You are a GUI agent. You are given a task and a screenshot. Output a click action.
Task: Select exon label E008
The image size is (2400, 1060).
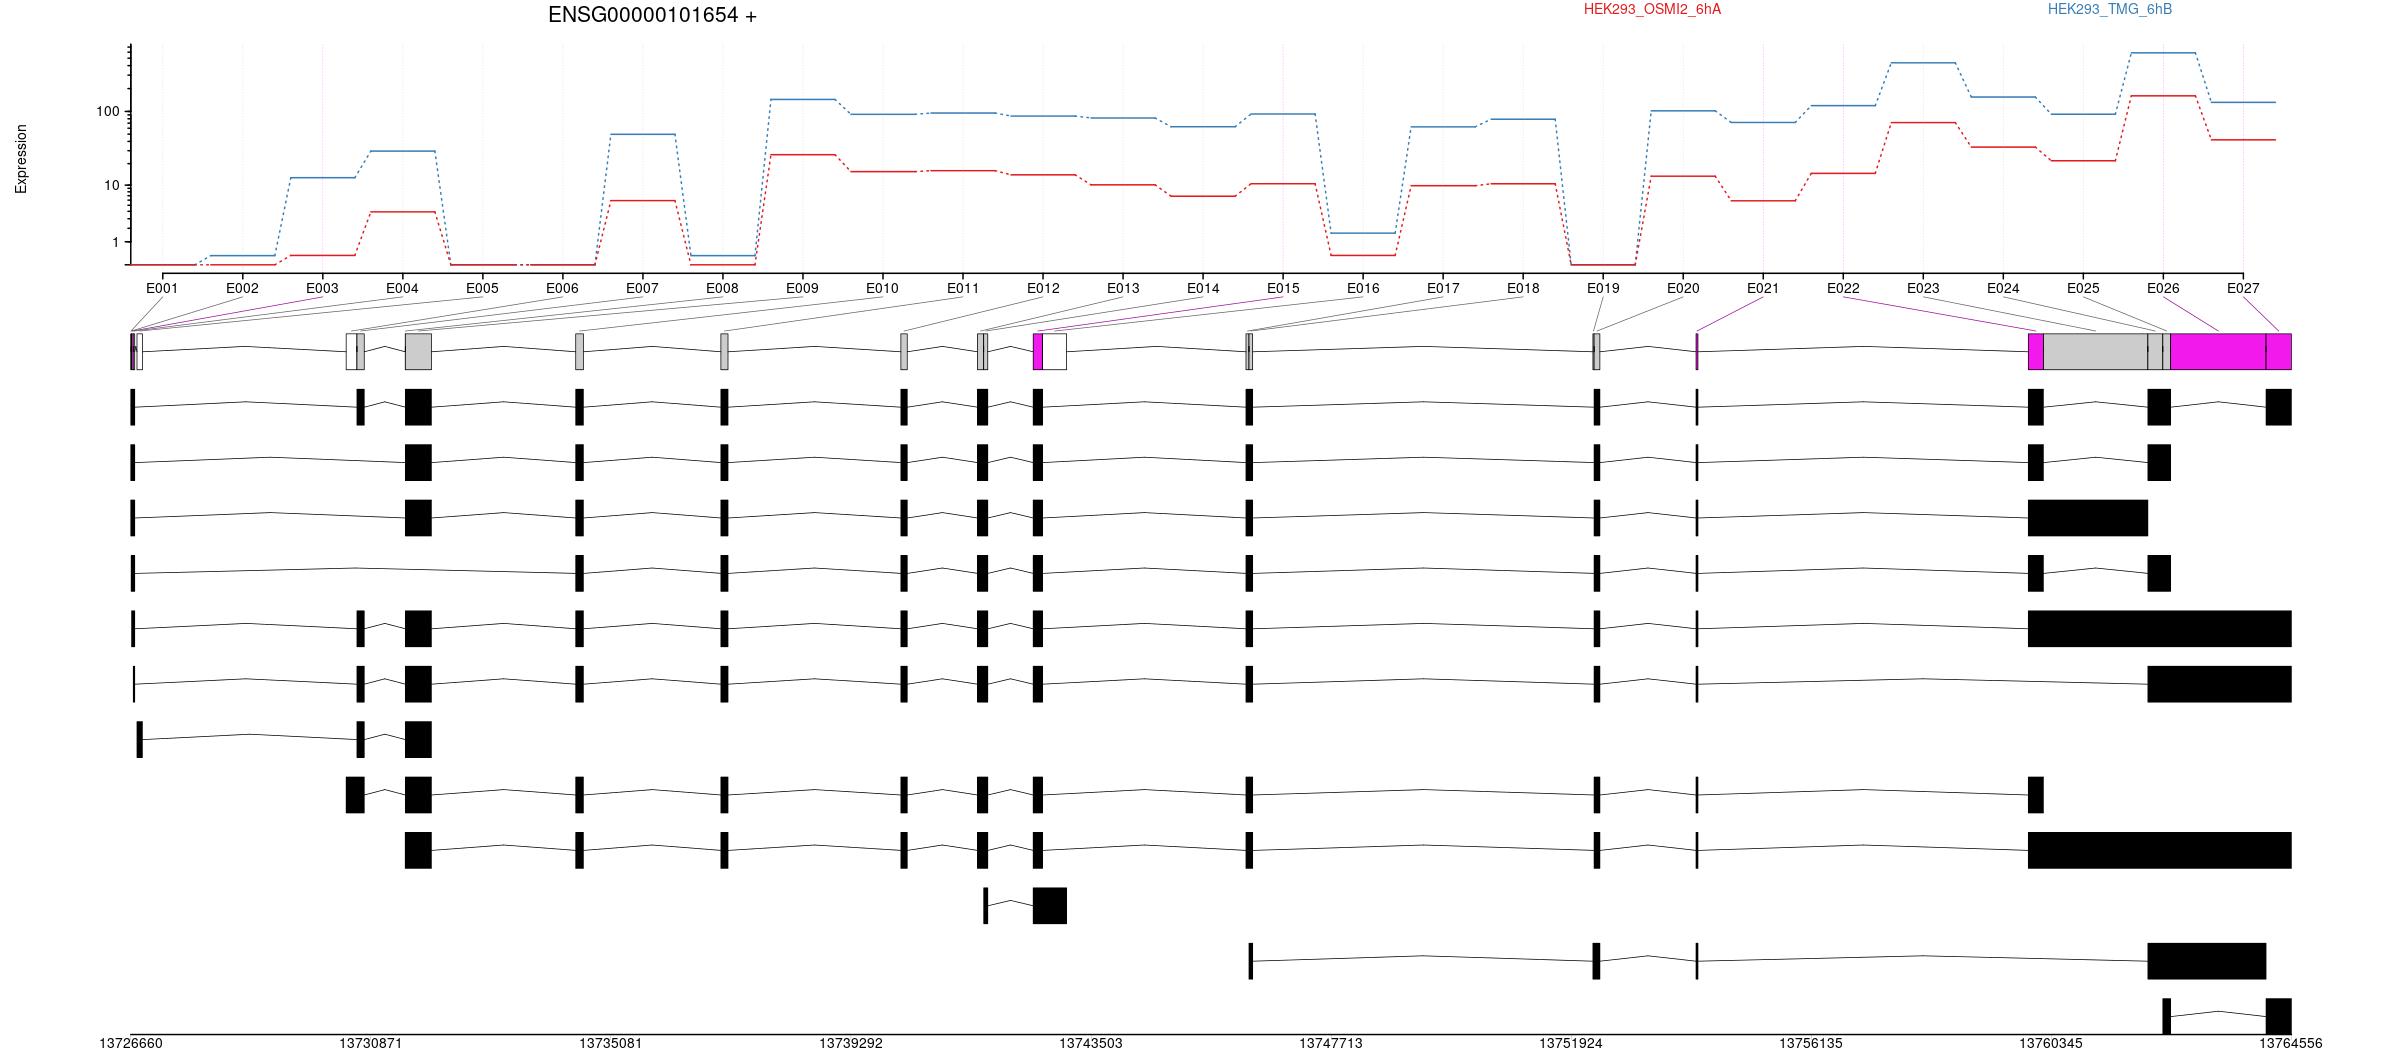722,288
